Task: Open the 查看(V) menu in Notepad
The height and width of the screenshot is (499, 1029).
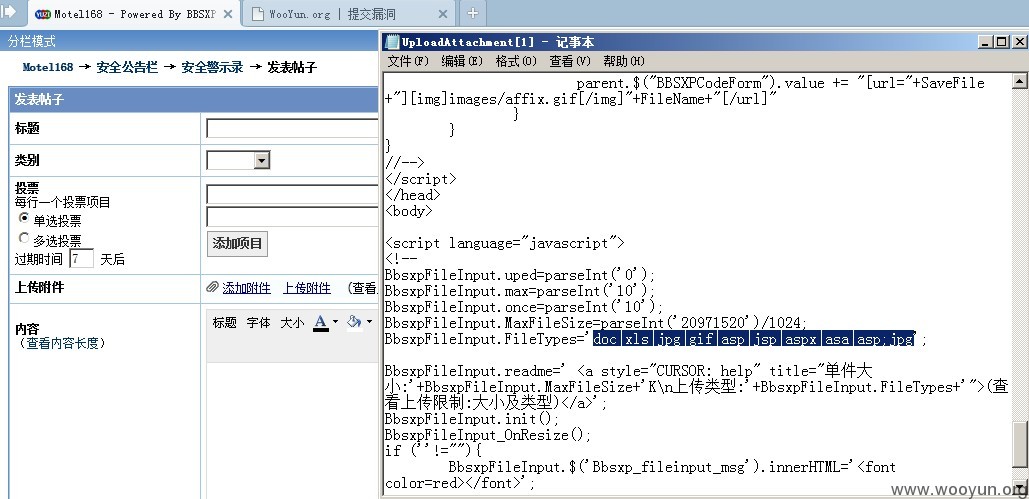Action: [570, 61]
